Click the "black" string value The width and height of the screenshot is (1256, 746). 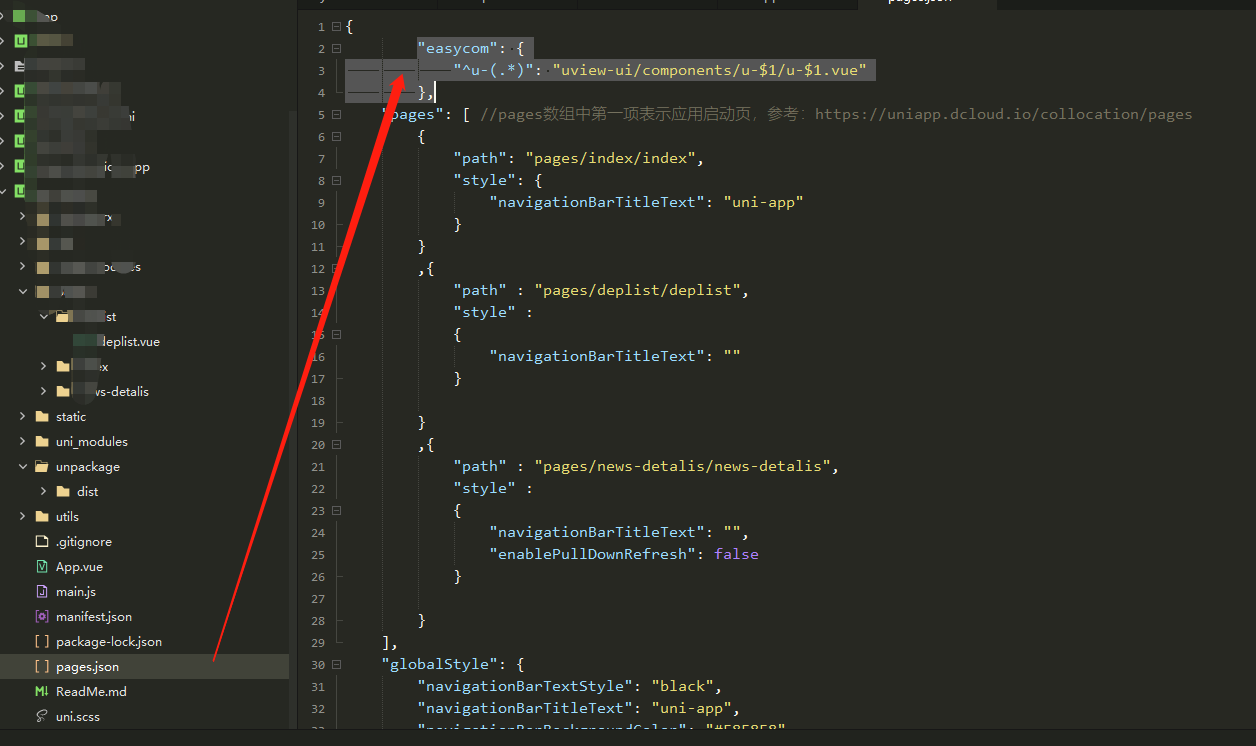[683, 687]
